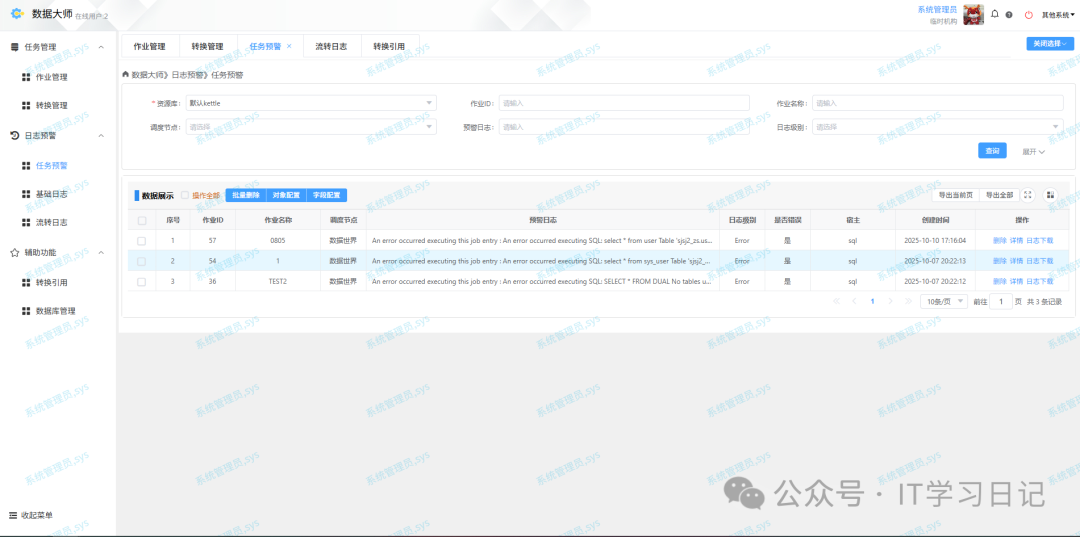Image resolution: width=1080 pixels, height=537 pixels.
Task: Switch to the 作业管理 tab
Action: tap(149, 46)
